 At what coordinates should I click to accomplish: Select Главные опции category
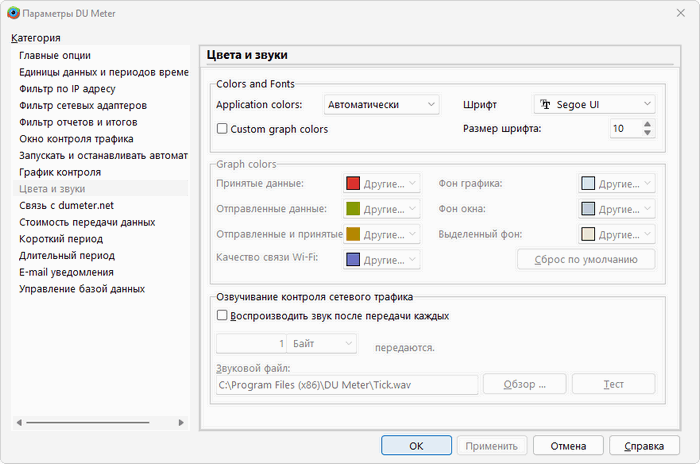click(x=54, y=56)
